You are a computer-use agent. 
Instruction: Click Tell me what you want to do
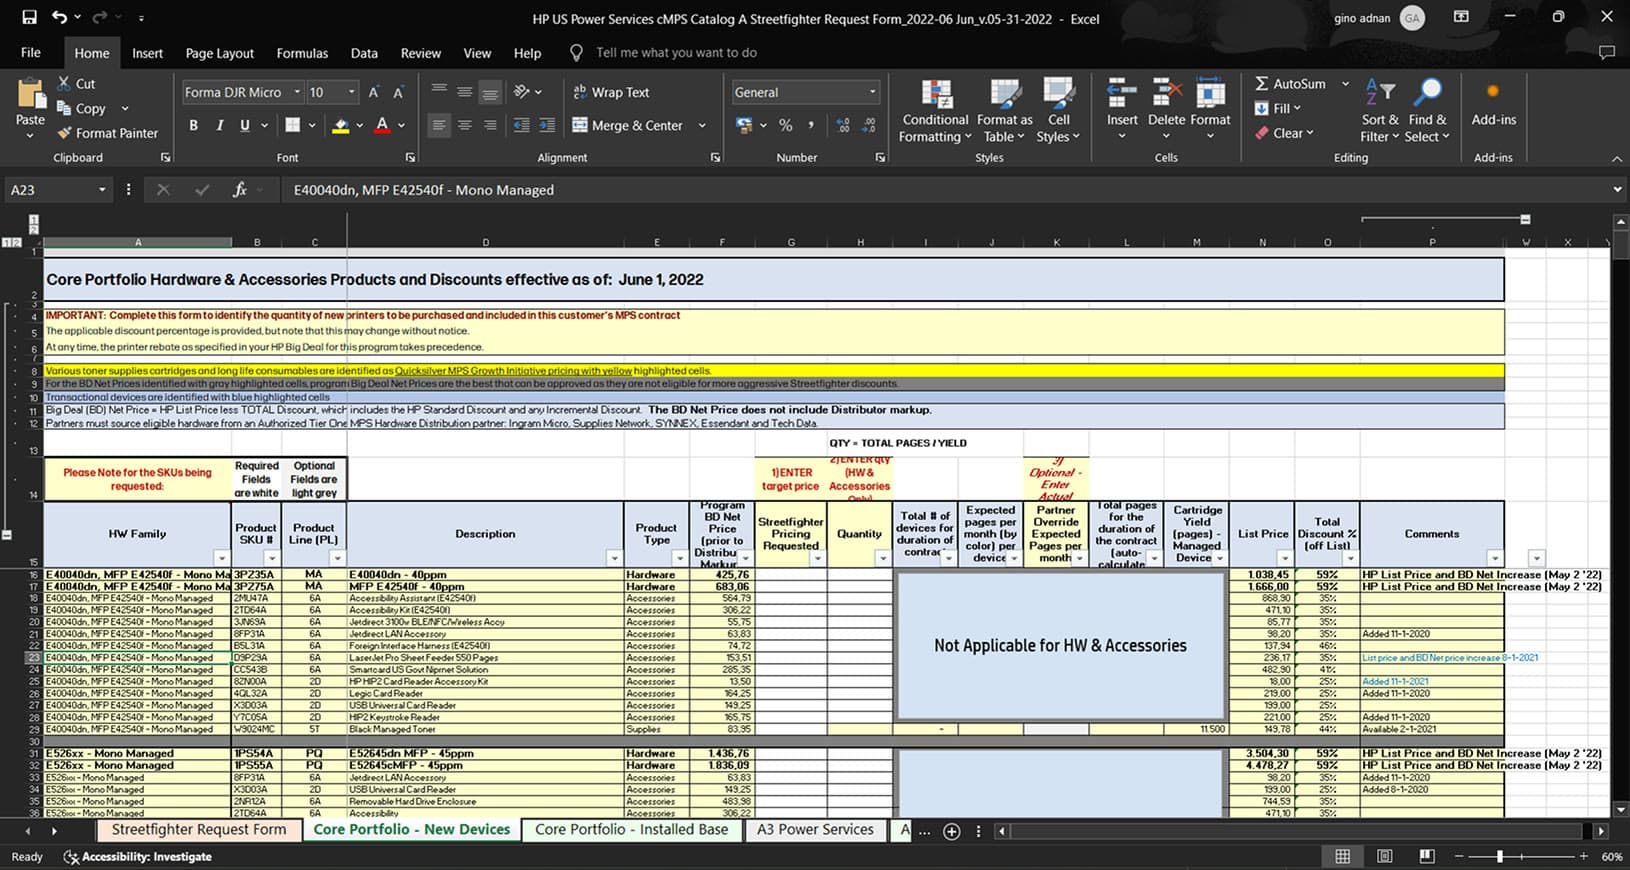tap(676, 53)
